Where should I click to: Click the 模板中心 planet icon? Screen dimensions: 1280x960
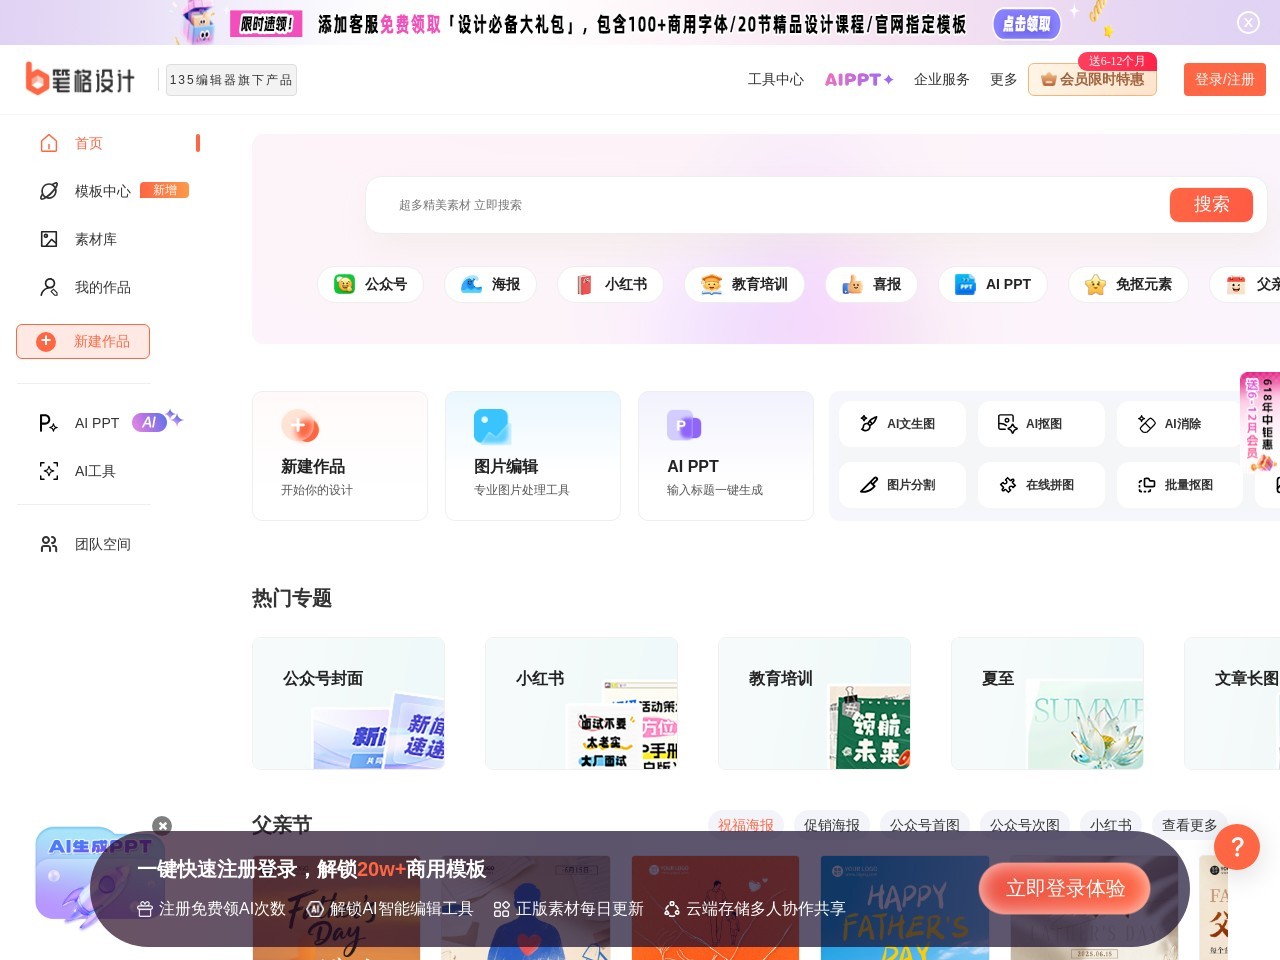pos(49,191)
